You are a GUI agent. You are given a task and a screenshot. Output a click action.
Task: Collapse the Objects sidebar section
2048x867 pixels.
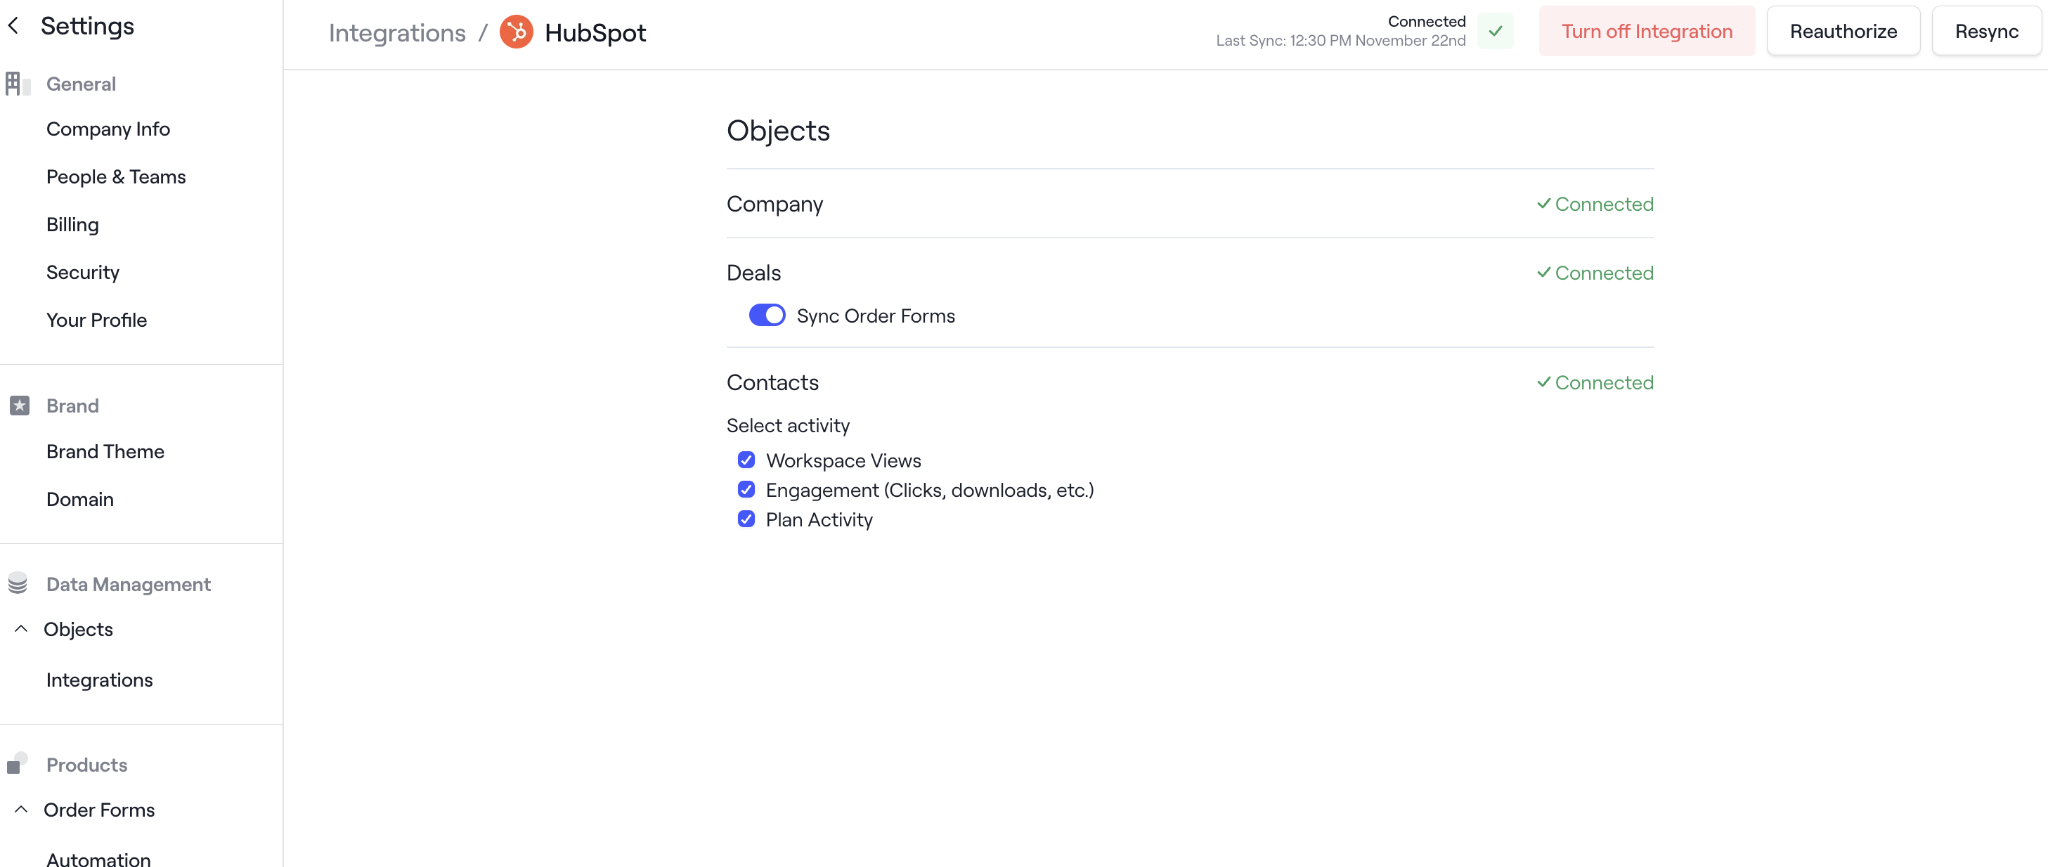pyautogui.click(x=21, y=629)
